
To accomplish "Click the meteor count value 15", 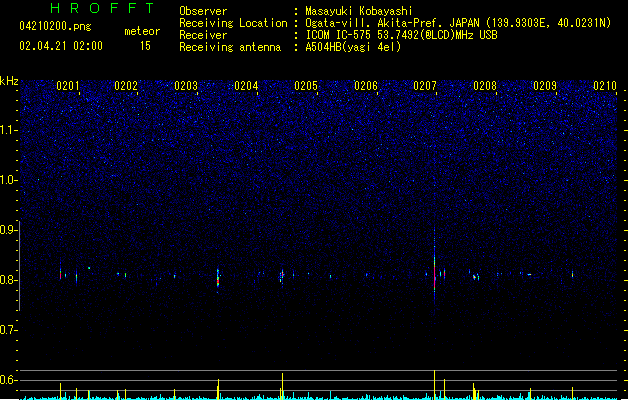I will 145,46.
